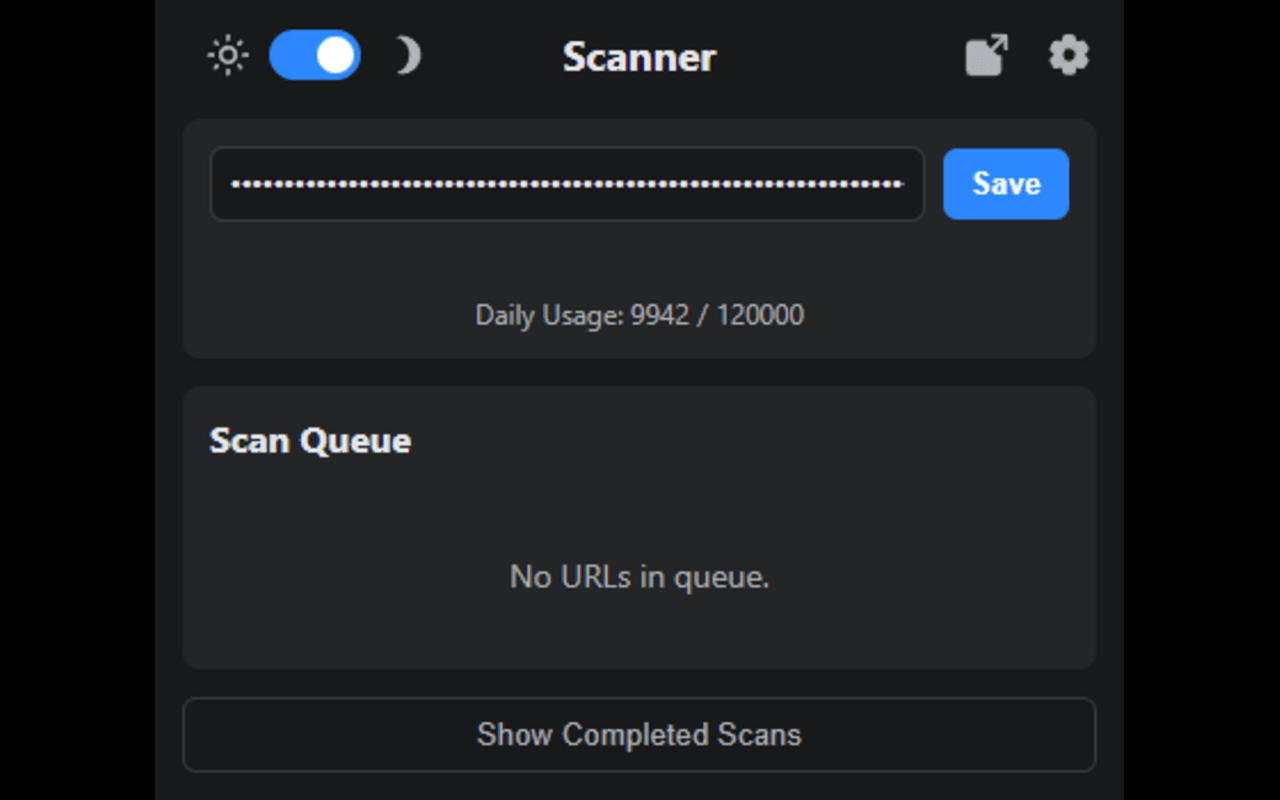The width and height of the screenshot is (1280, 800).
Task: Click the Scanner title in the header
Action: 639,57
